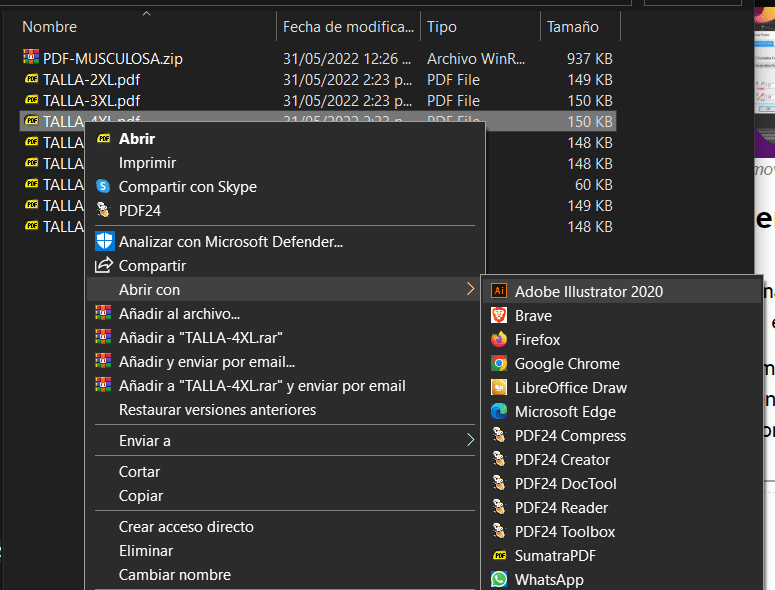The height and width of the screenshot is (590, 775).
Task: Click the SumatraPDF icon
Action: pos(499,555)
